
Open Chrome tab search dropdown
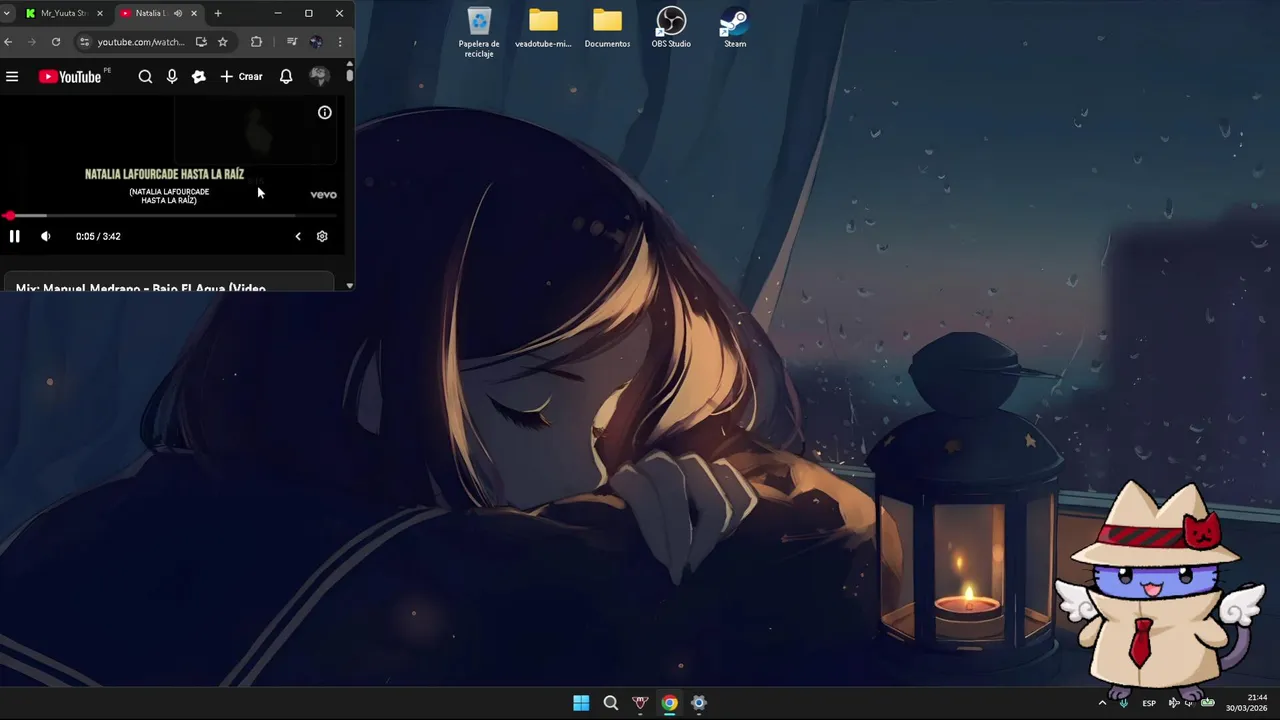8,13
